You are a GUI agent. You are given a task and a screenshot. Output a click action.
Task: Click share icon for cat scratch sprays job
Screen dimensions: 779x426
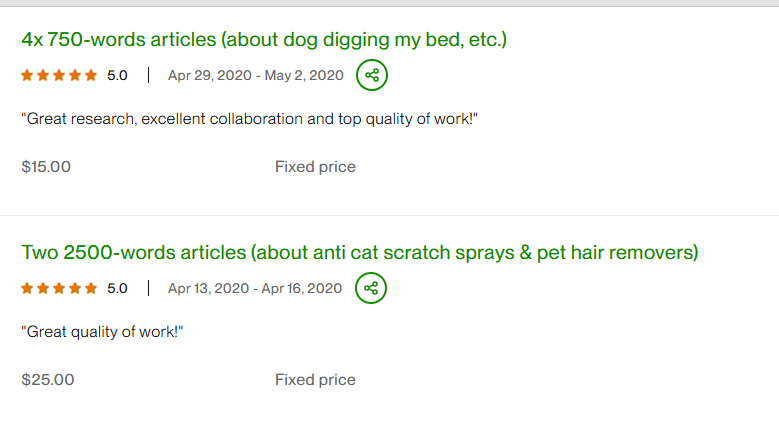coord(371,288)
